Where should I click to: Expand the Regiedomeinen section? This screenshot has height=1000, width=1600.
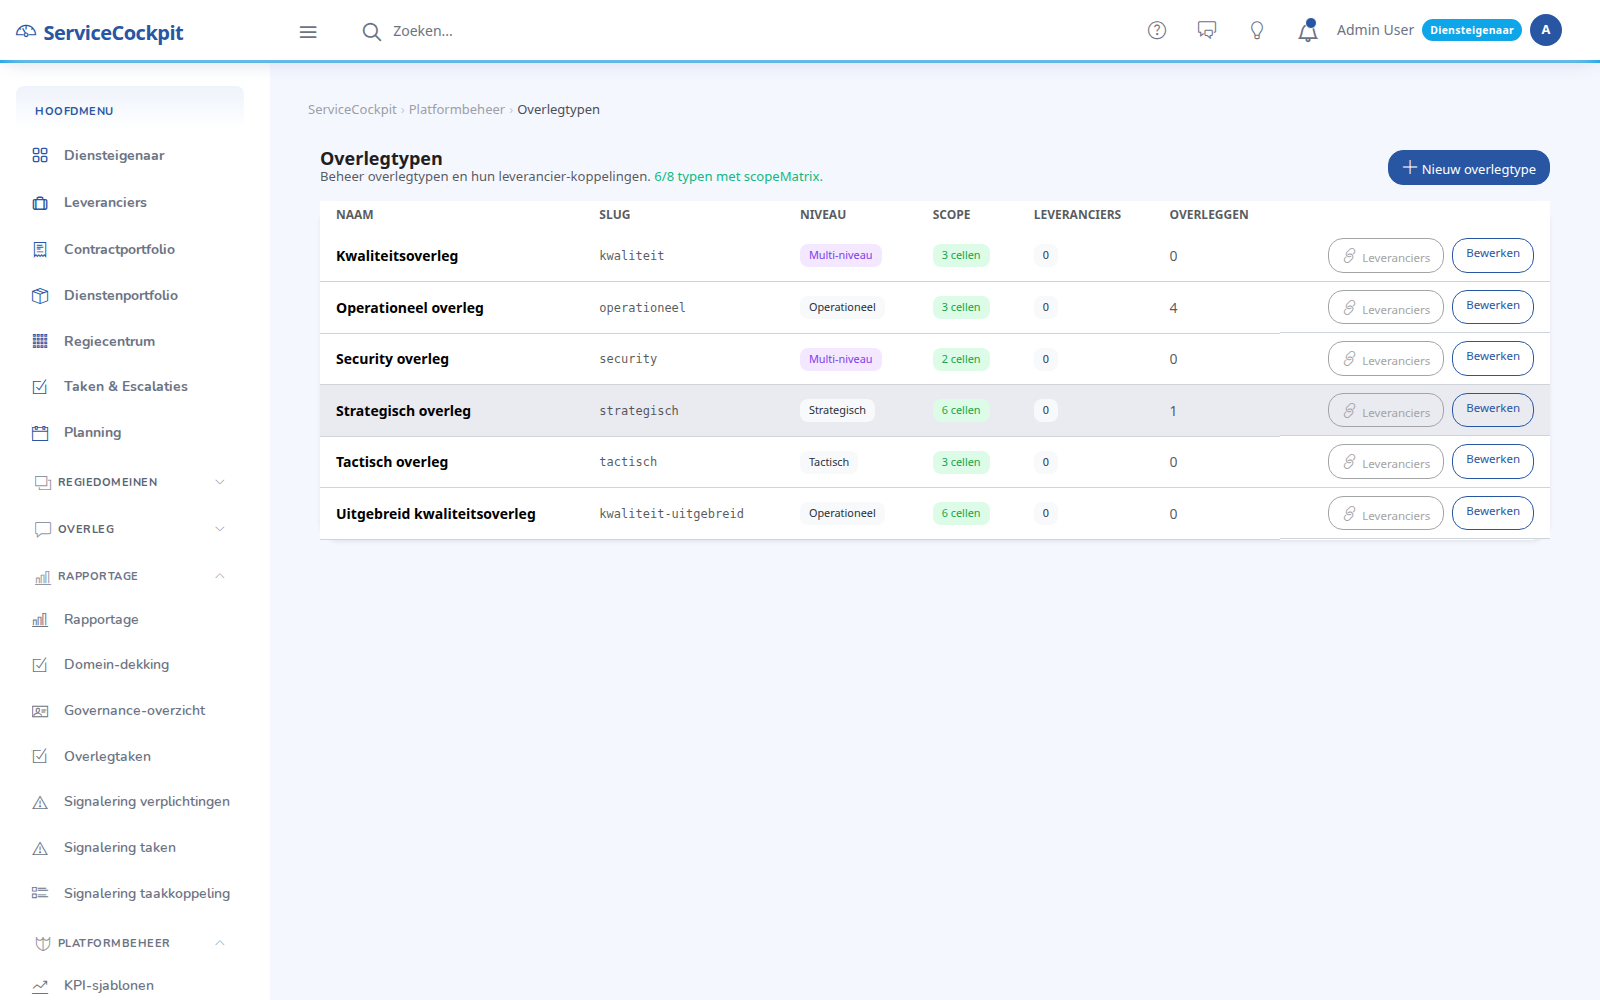[x=130, y=482]
